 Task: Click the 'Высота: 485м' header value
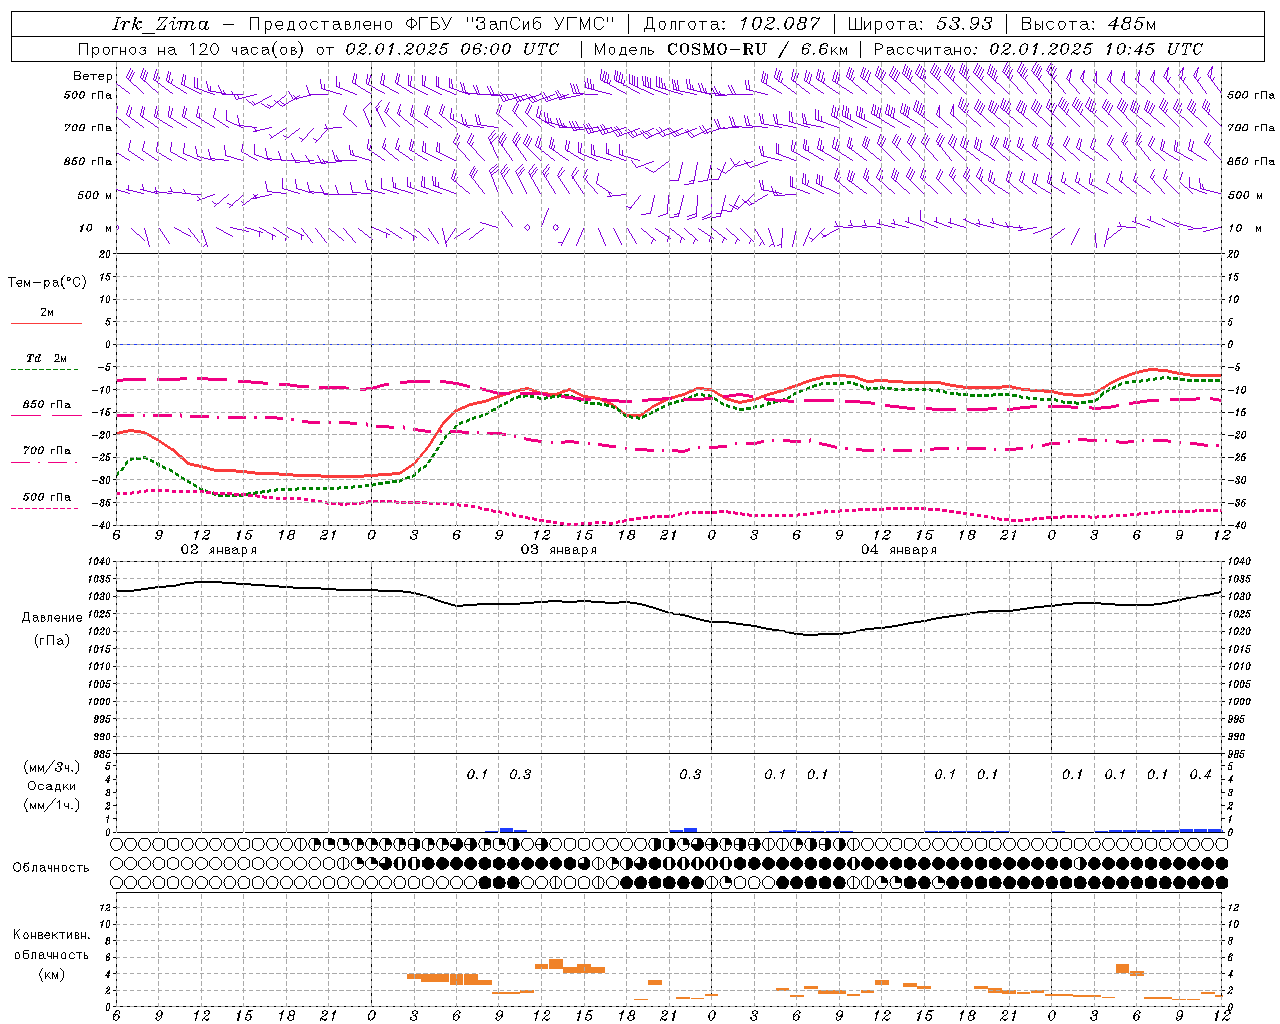click(x=1088, y=24)
